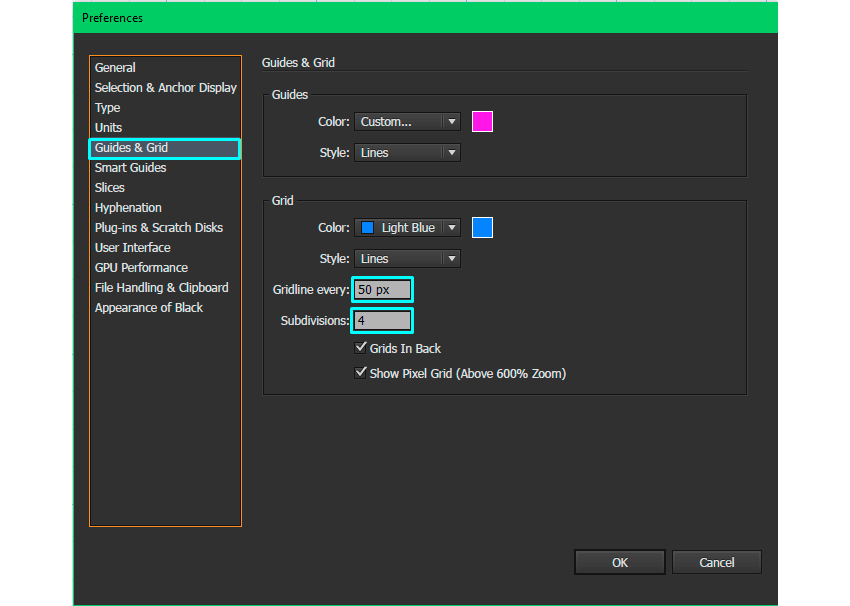Click the blue Grid color swatch
850x606 pixels.
[x=482, y=228]
